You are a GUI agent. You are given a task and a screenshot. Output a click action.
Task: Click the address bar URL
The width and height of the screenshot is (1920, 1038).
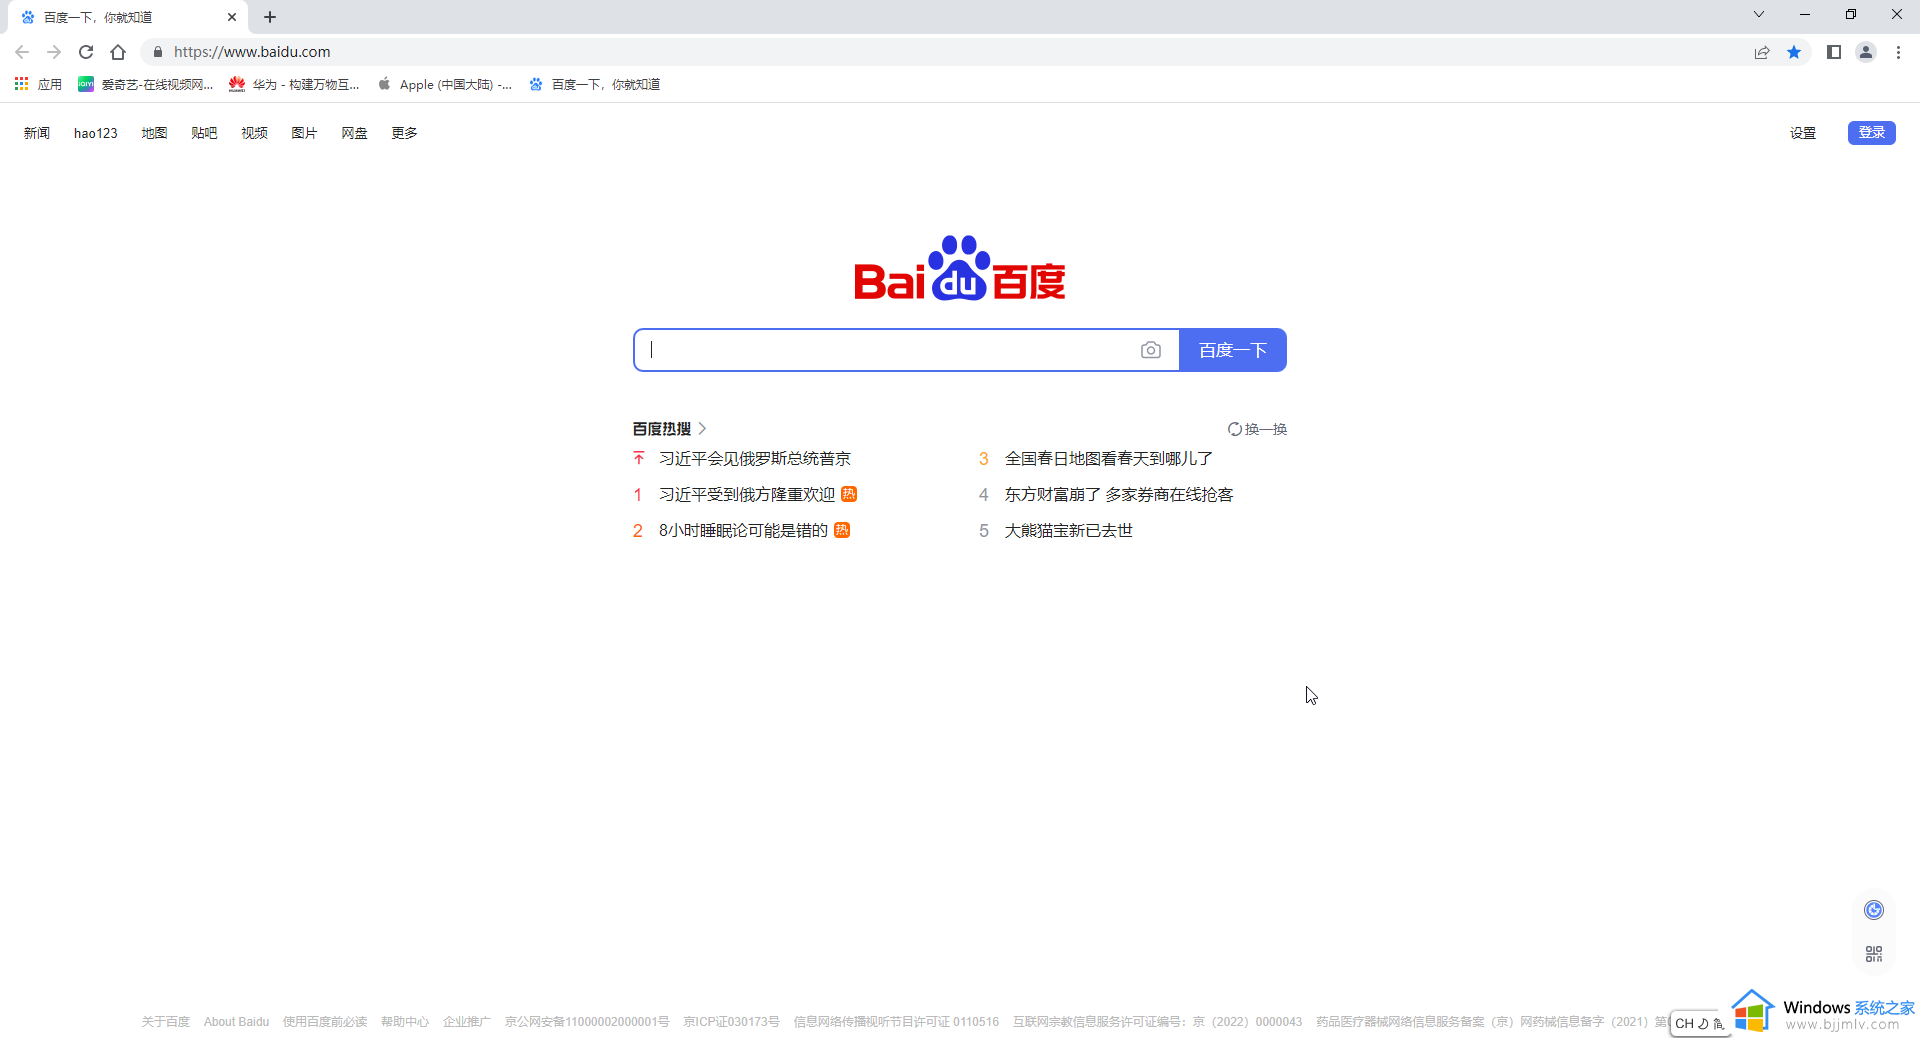[x=252, y=52]
